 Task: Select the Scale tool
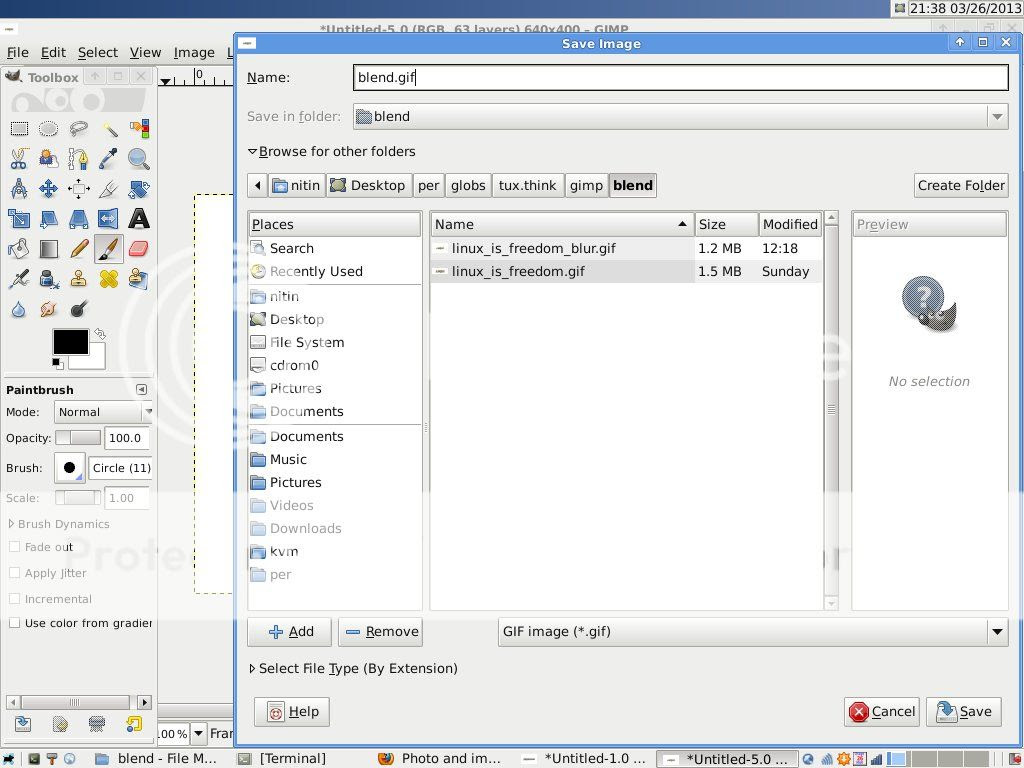(19, 219)
